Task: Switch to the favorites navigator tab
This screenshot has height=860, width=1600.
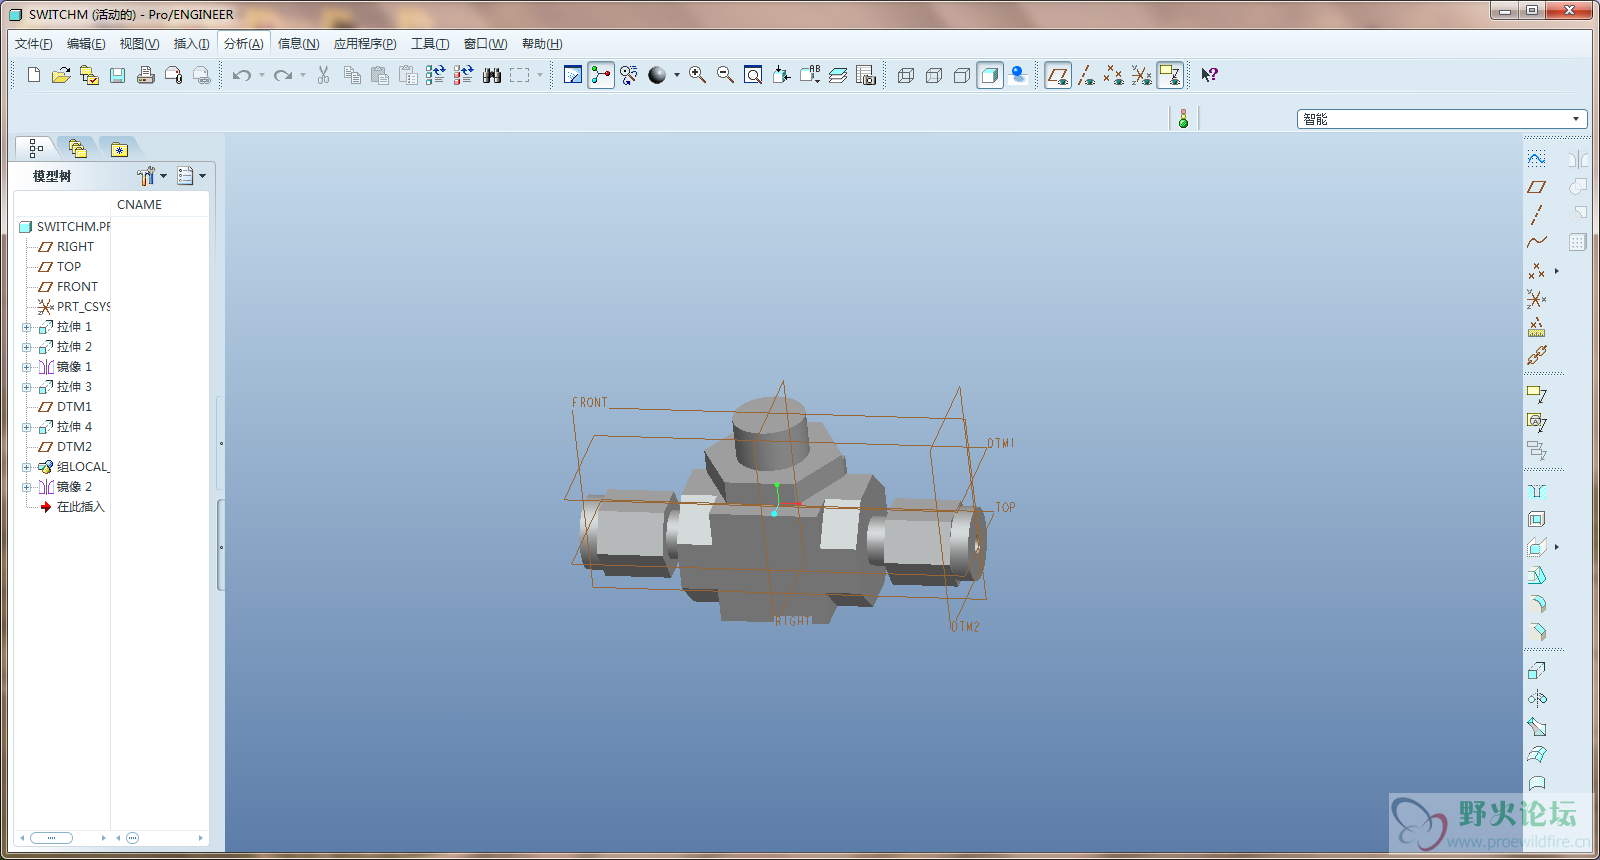Action: [x=119, y=149]
